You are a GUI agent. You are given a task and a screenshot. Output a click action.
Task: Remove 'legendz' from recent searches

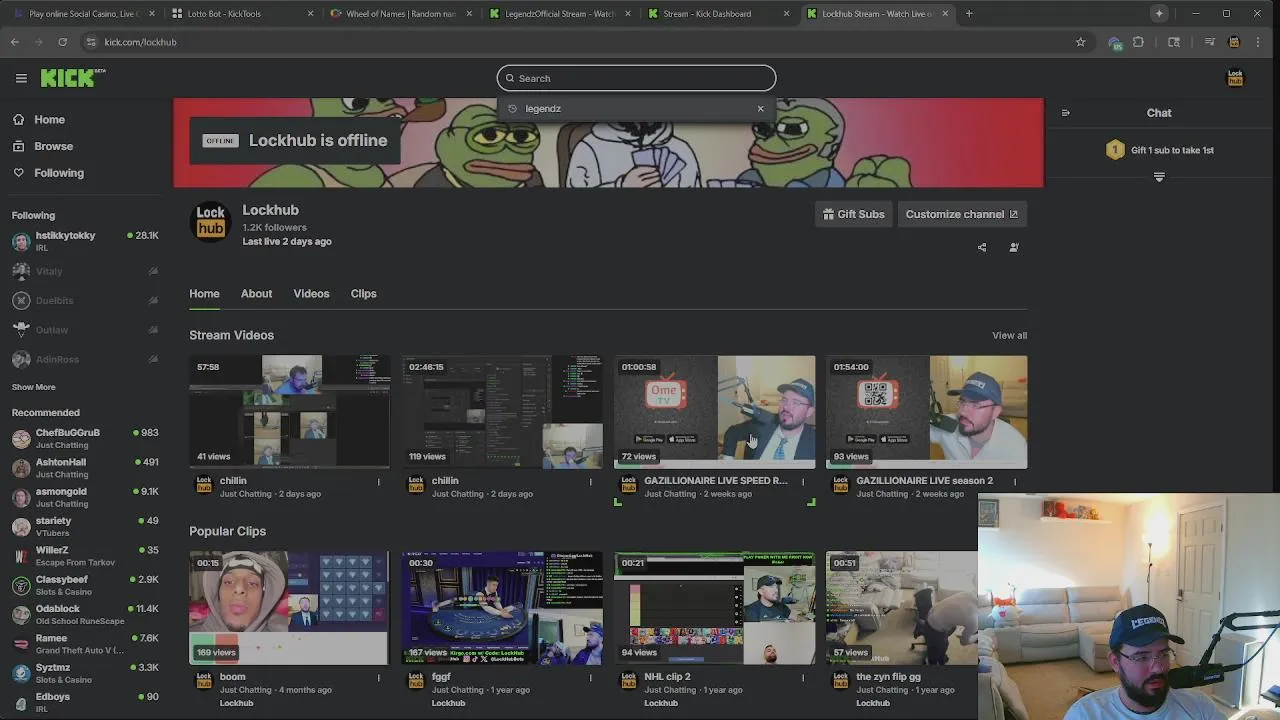(x=760, y=108)
